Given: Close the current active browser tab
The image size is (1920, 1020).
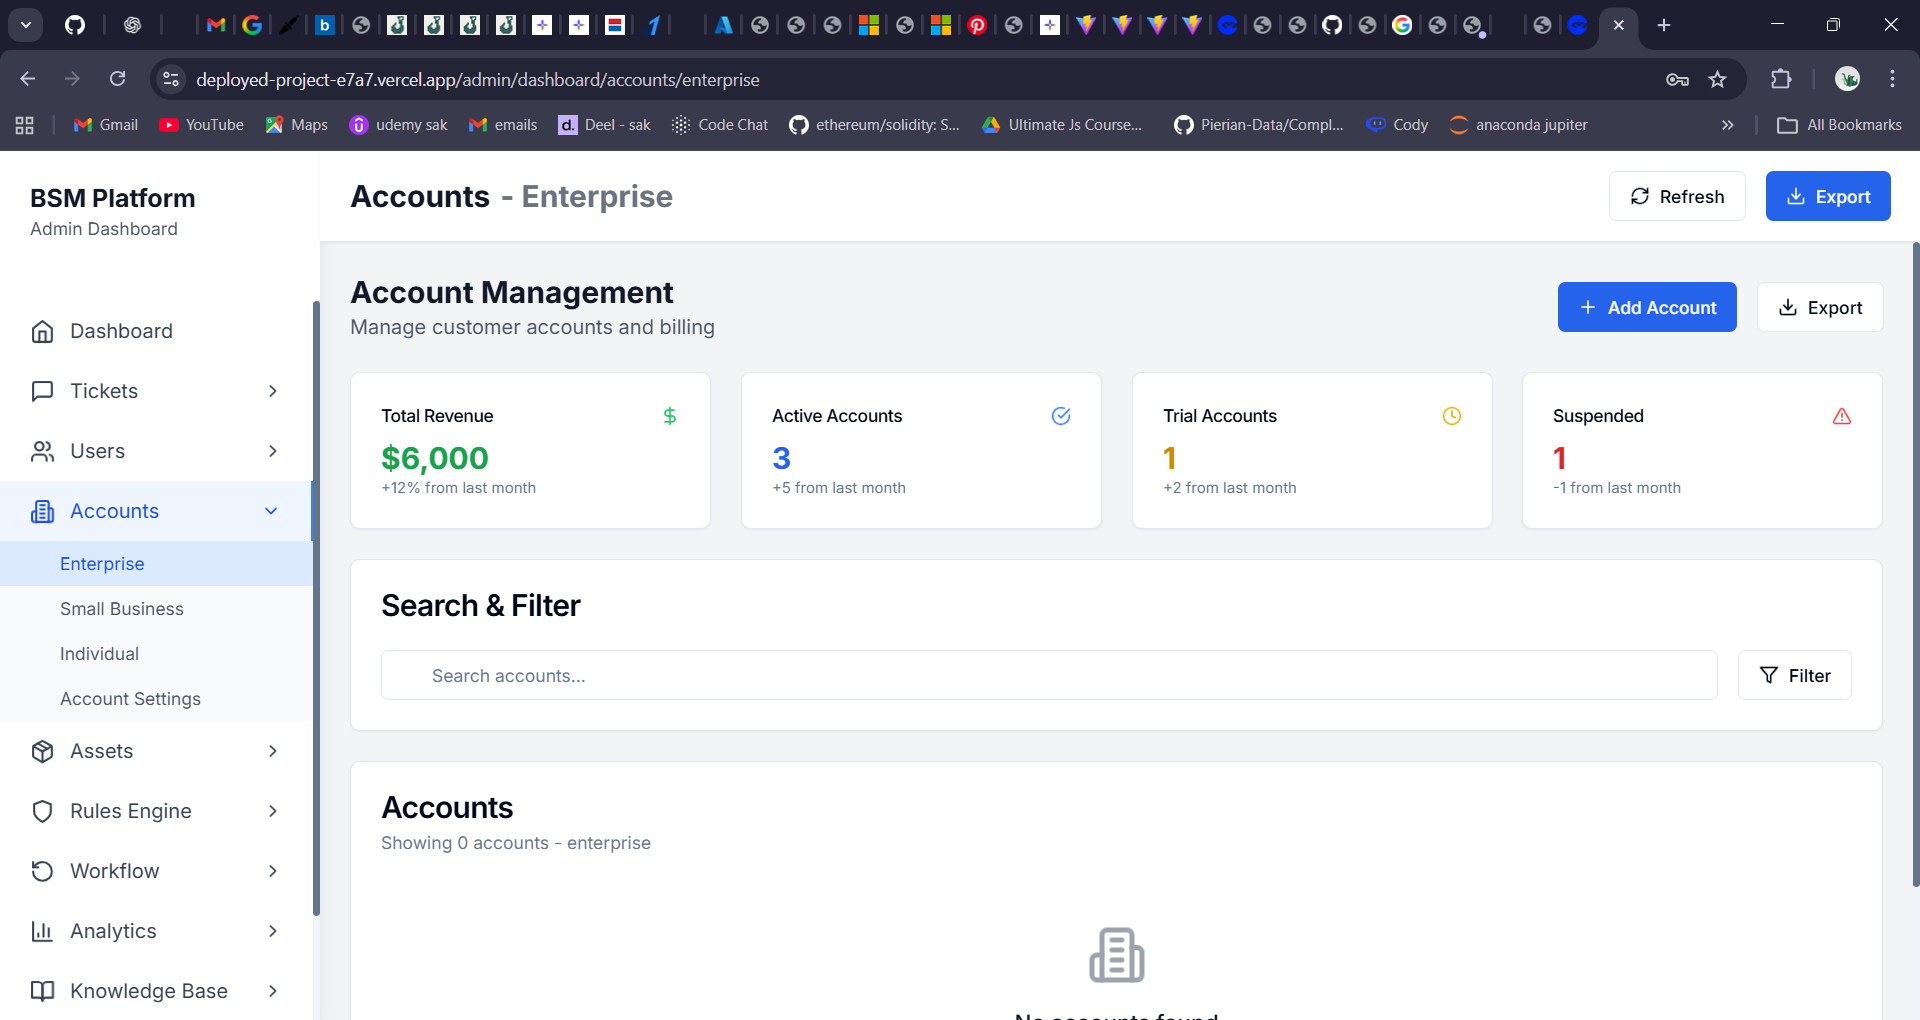Looking at the screenshot, I should point(1618,25).
